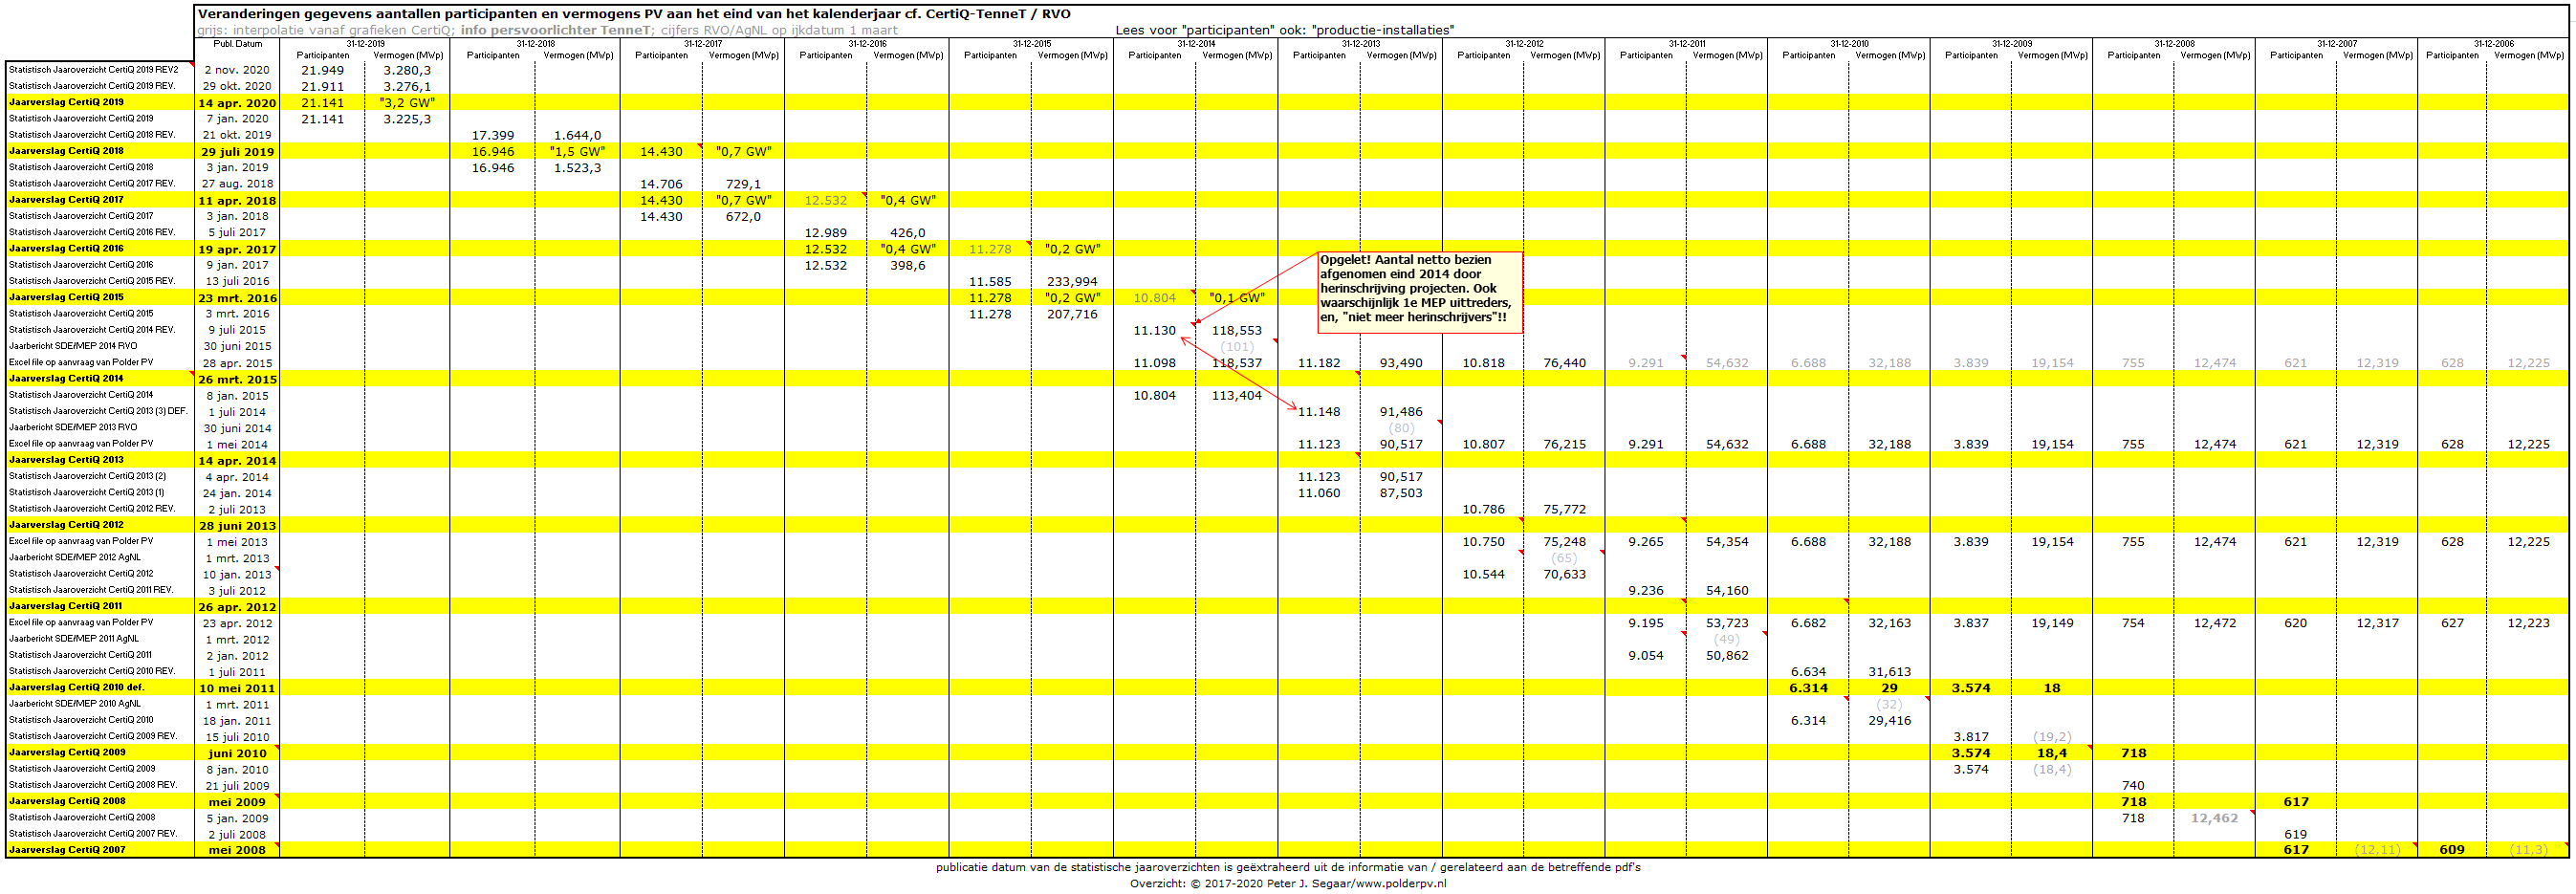Click the participant count 11.130
This screenshot has width=2576, height=894.
click(x=1155, y=330)
